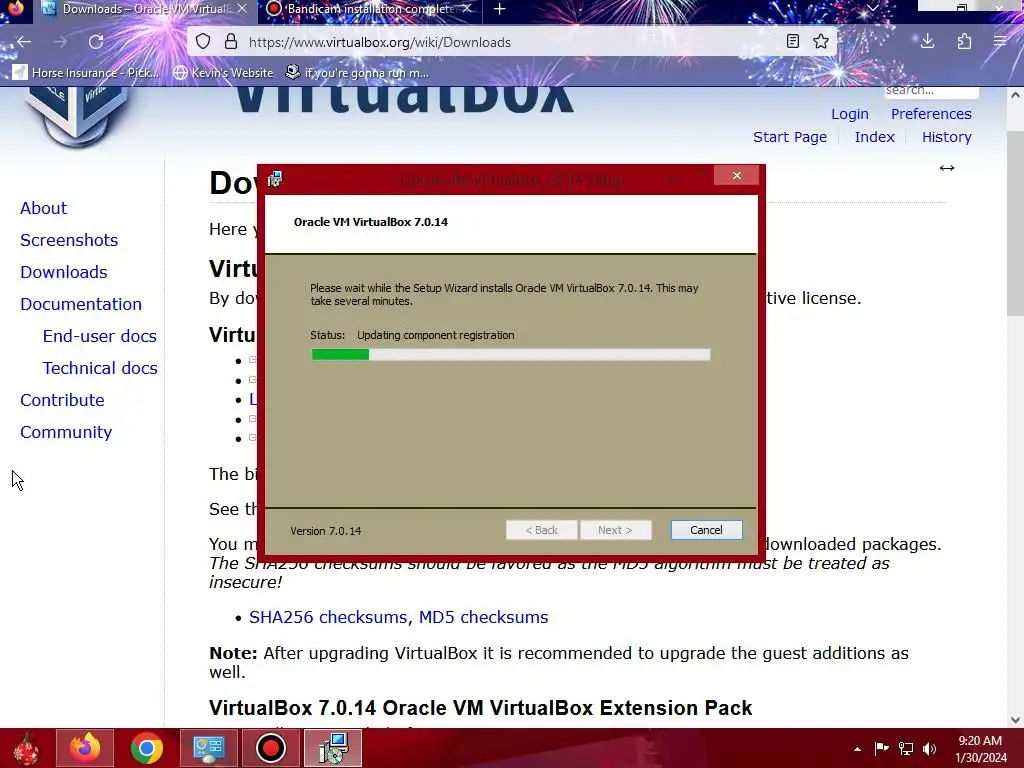Open Documentation in the sidebar
The width and height of the screenshot is (1024, 768).
[81, 304]
